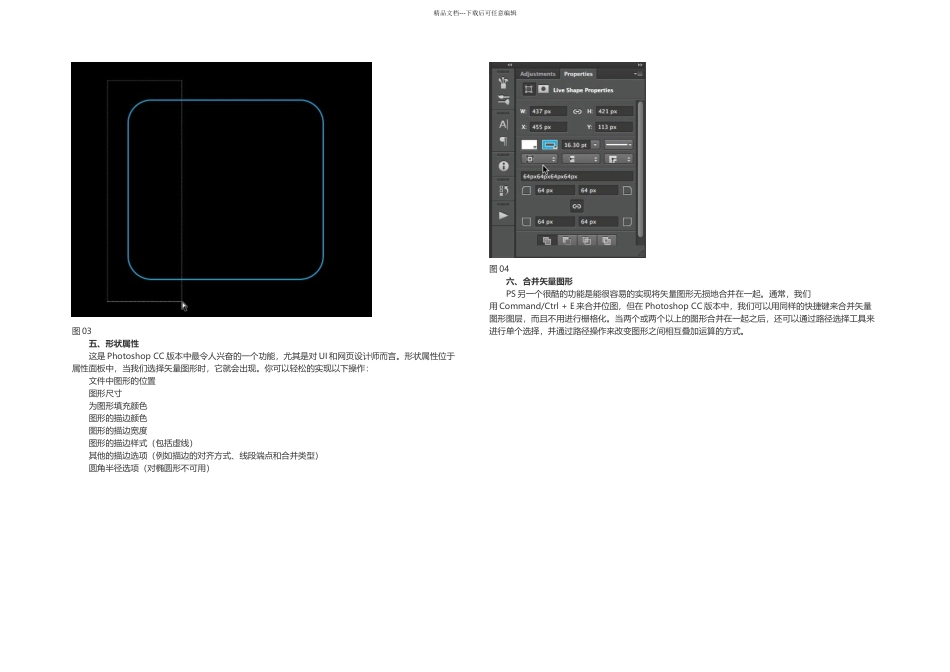Screen dimensions: 950x672
Task: Click the bottom-left corner radius icon
Action: coord(526,222)
